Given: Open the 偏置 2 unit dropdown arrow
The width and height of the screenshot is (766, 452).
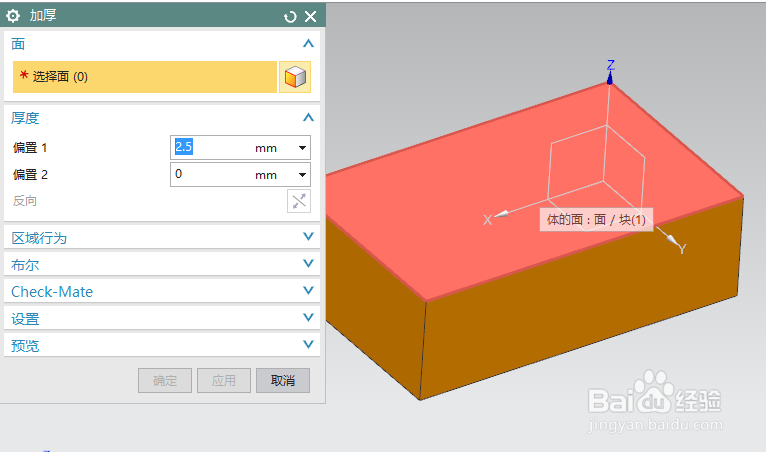Looking at the screenshot, I should pyautogui.click(x=302, y=174).
